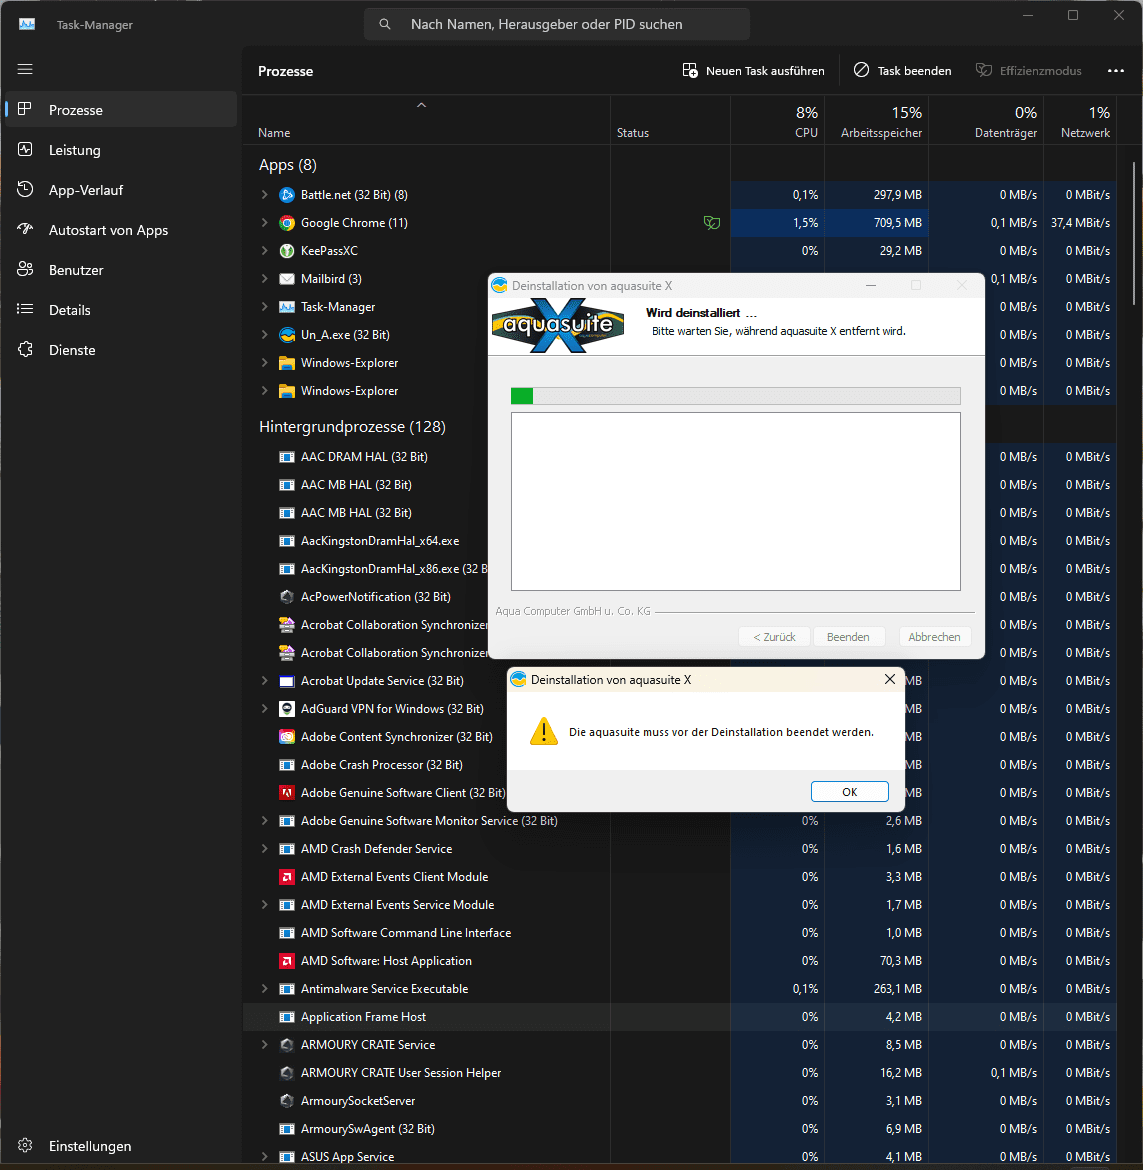Click the Battle.net app icon

coord(286,195)
